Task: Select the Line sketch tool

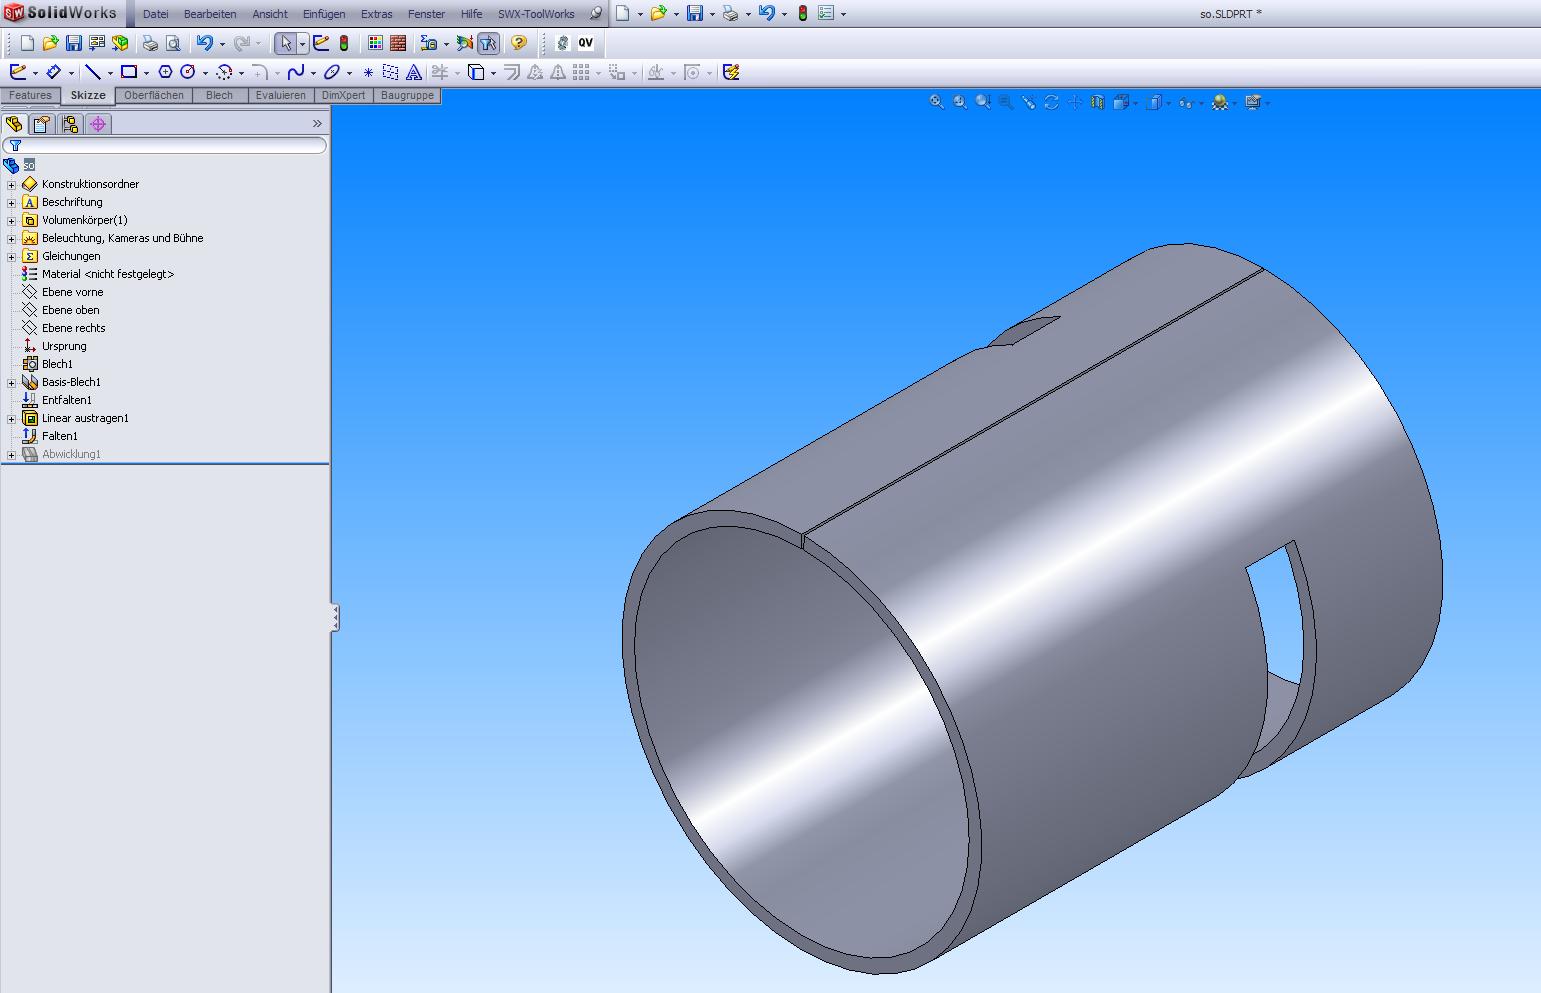Action: (93, 72)
